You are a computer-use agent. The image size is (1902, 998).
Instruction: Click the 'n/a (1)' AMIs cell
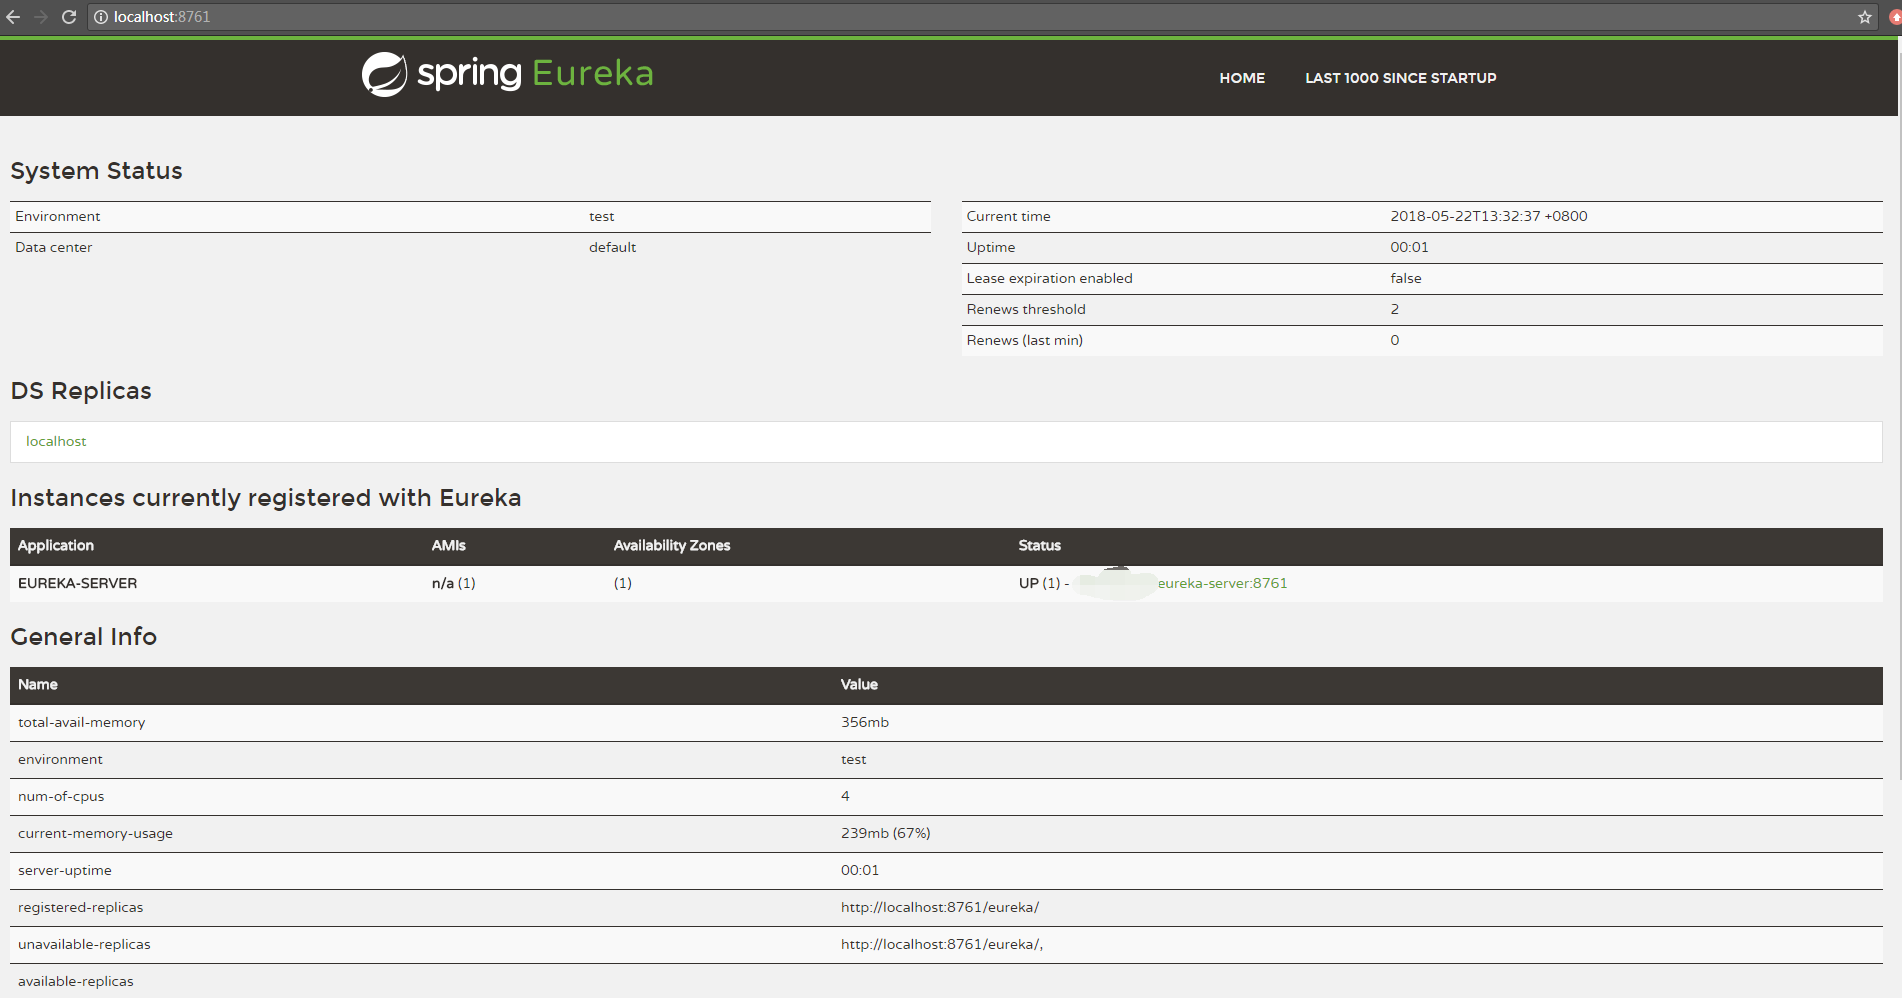click(x=454, y=583)
